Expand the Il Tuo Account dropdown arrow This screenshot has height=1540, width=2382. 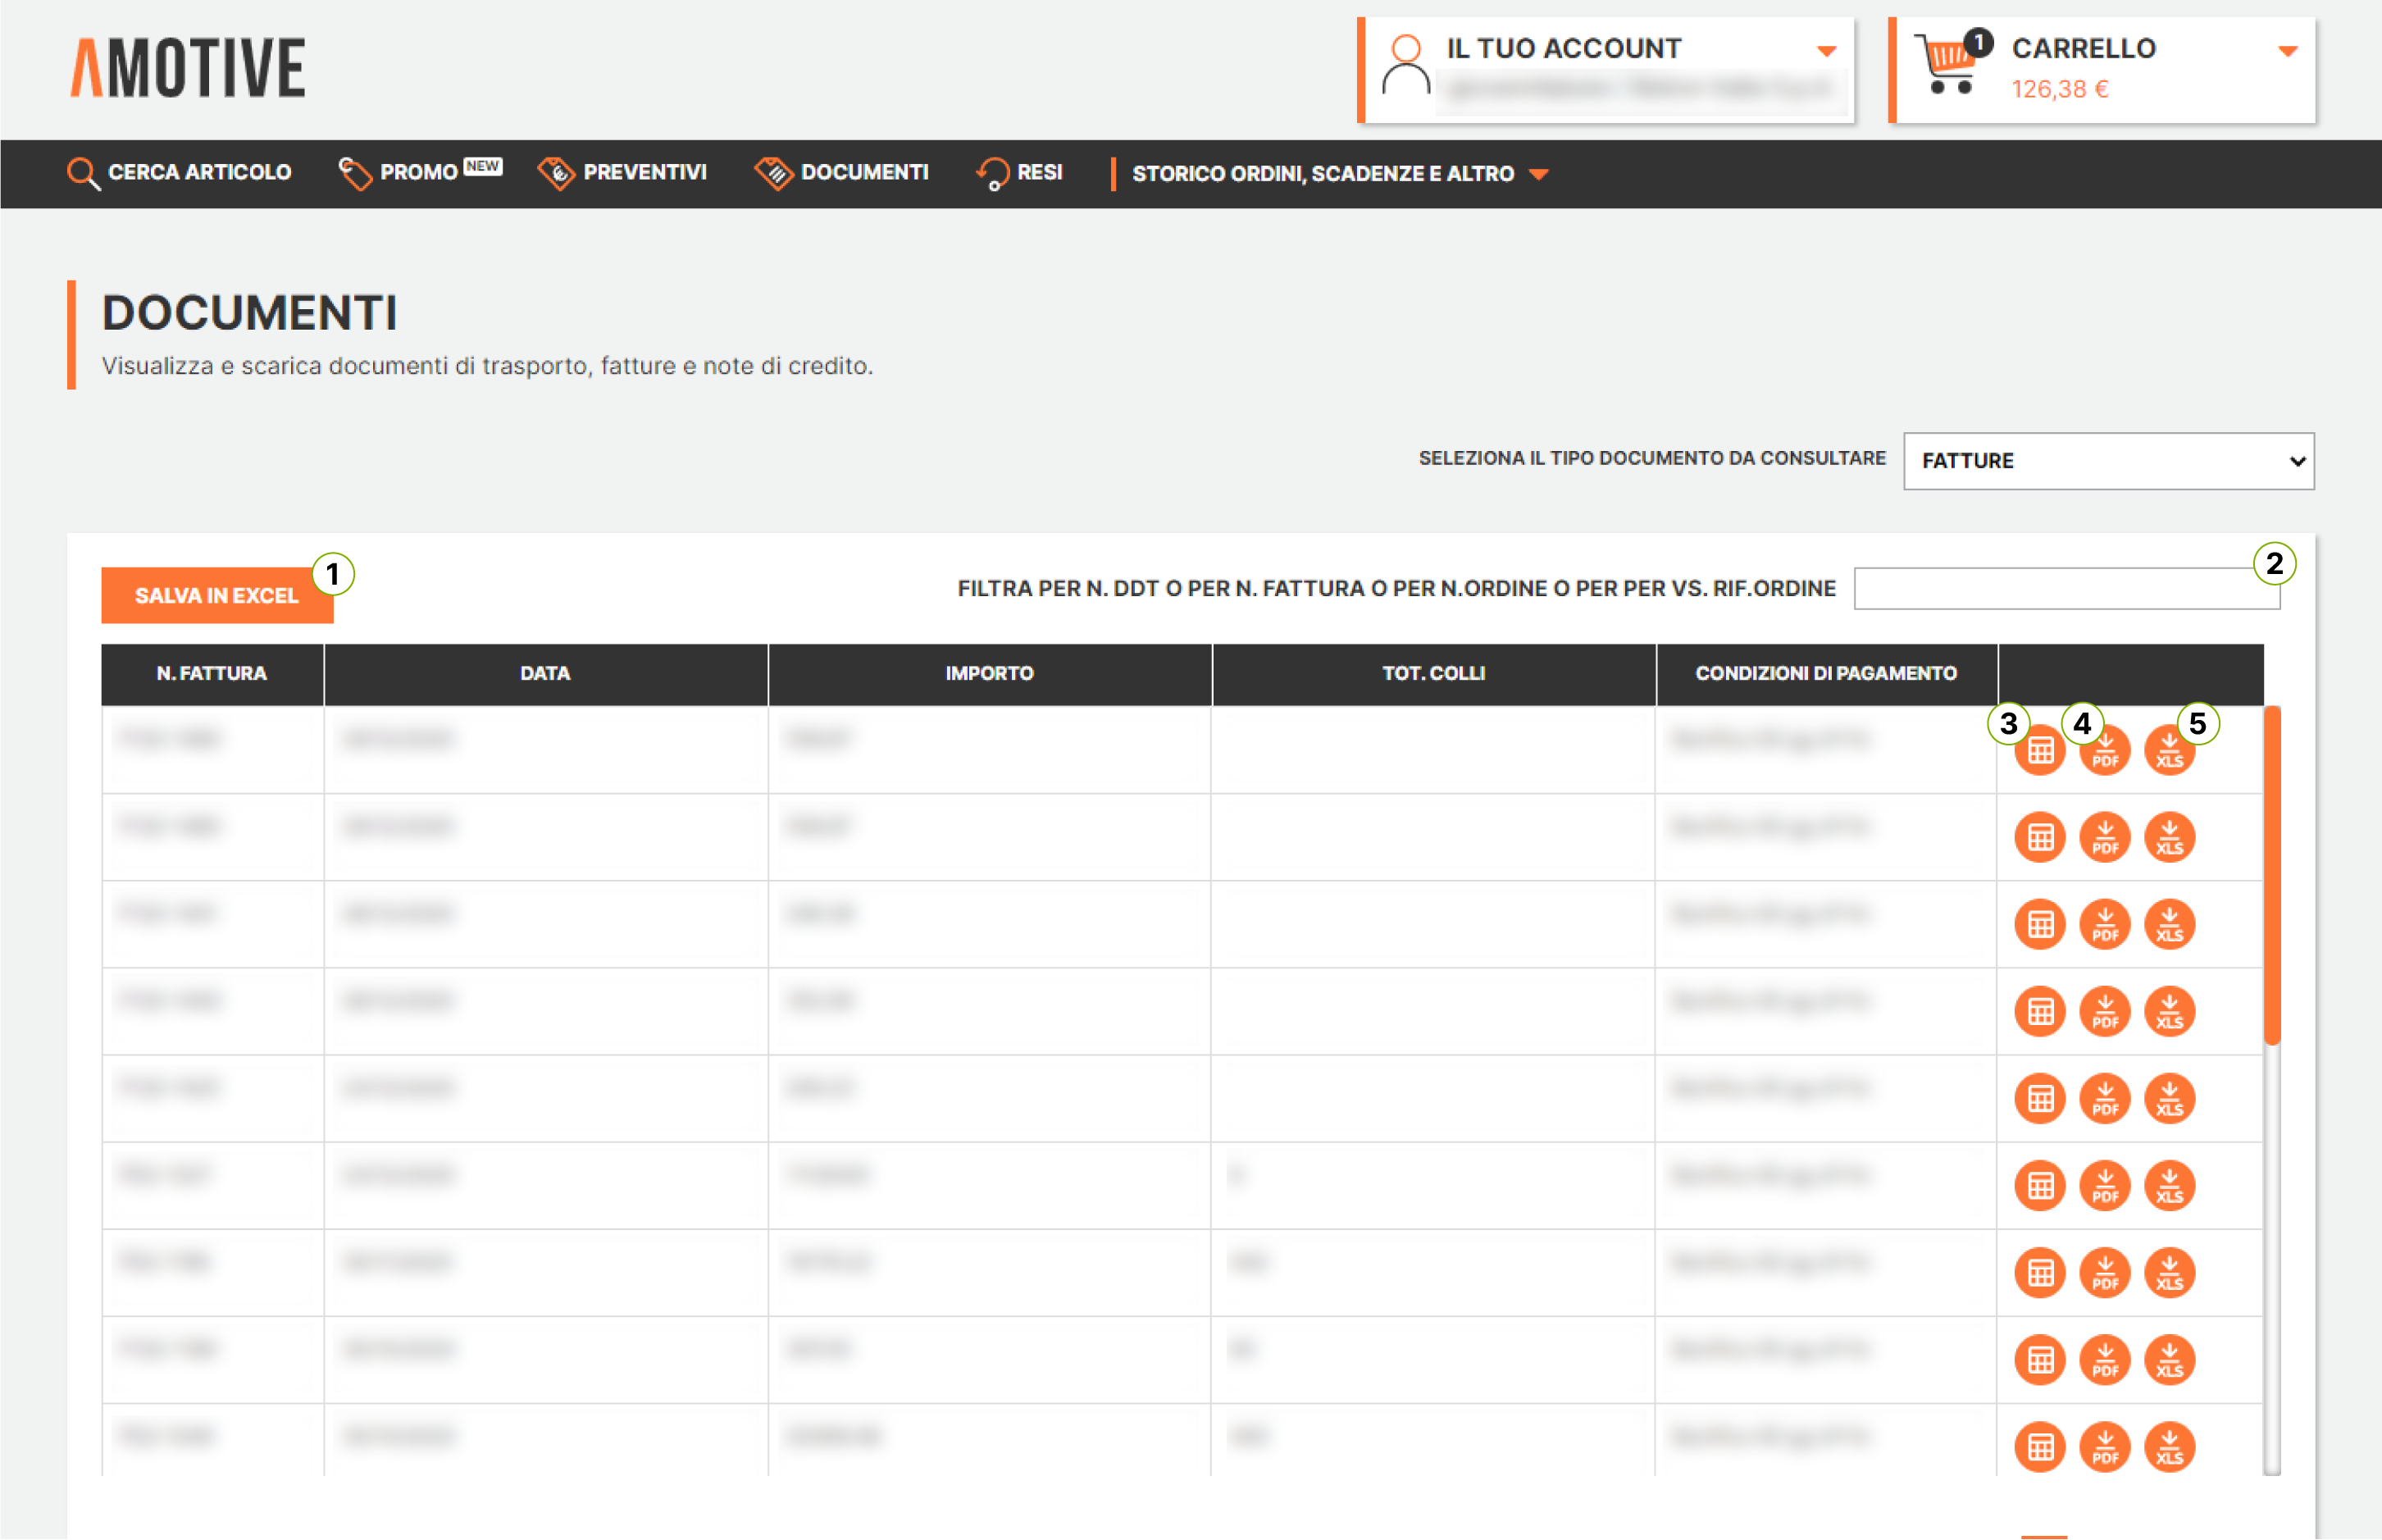point(1826,50)
